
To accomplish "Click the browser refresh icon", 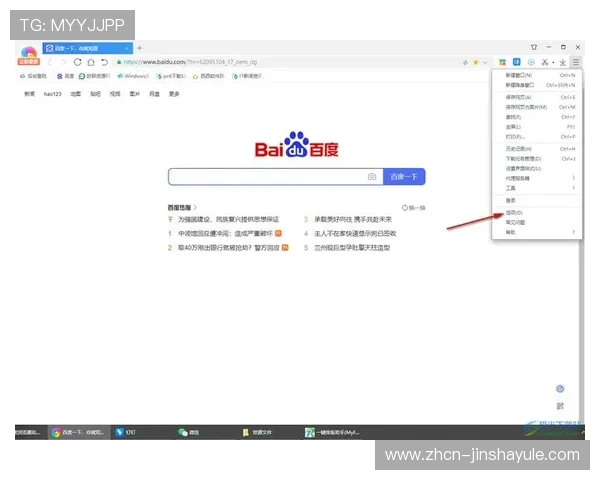I will click(78, 62).
